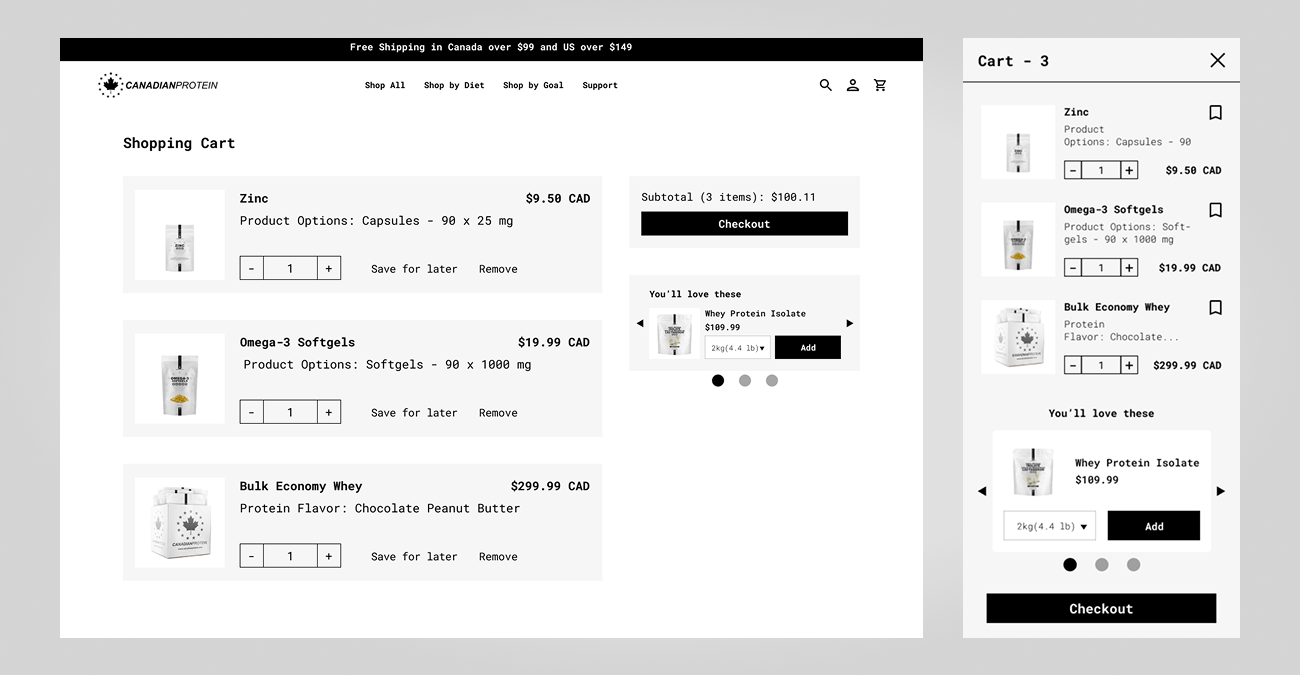The image size is (1300, 675).
Task: Open Bulk Economy Whey title in side panel
Action: pyautogui.click(x=1116, y=307)
